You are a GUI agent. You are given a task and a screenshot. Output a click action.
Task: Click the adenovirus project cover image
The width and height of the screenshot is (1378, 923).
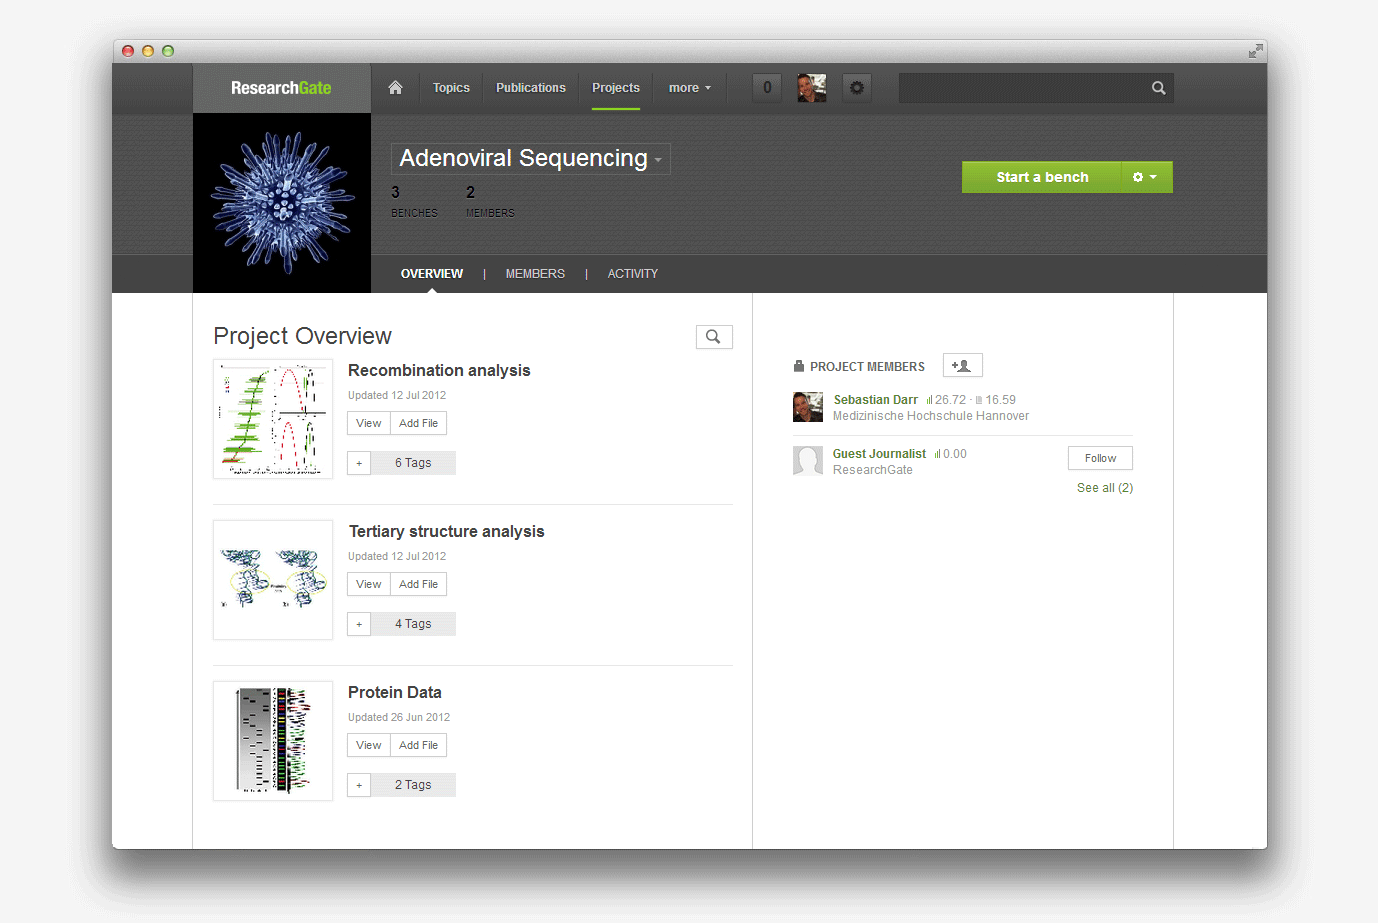282,203
